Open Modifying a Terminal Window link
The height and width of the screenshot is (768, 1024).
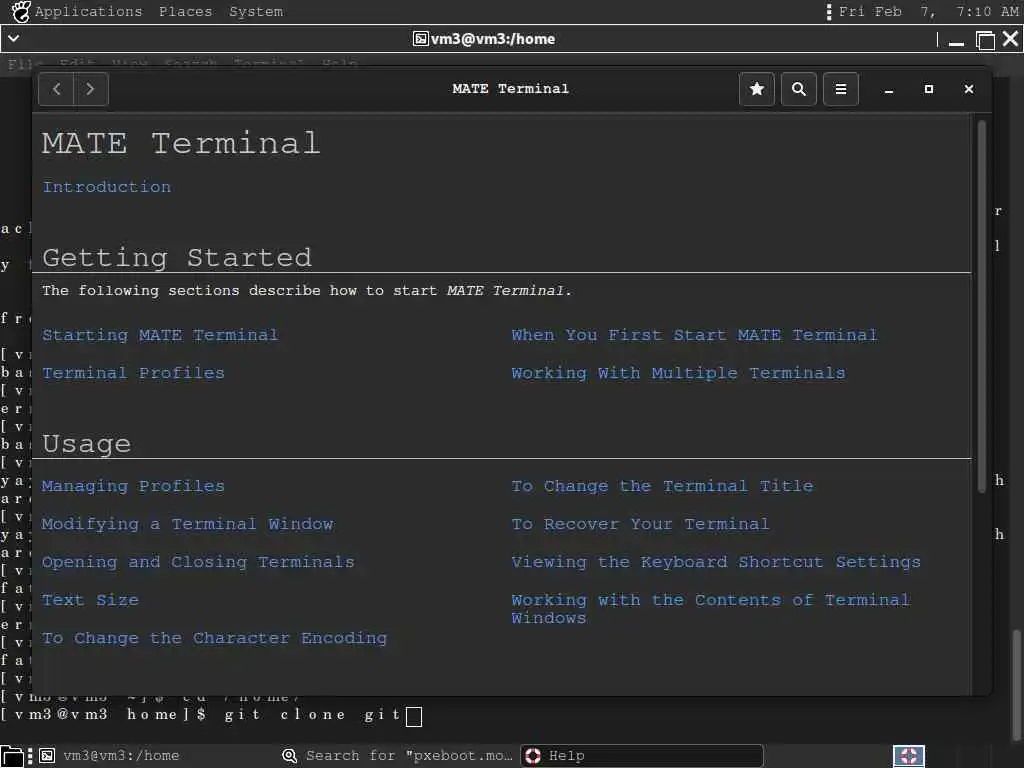point(187,524)
